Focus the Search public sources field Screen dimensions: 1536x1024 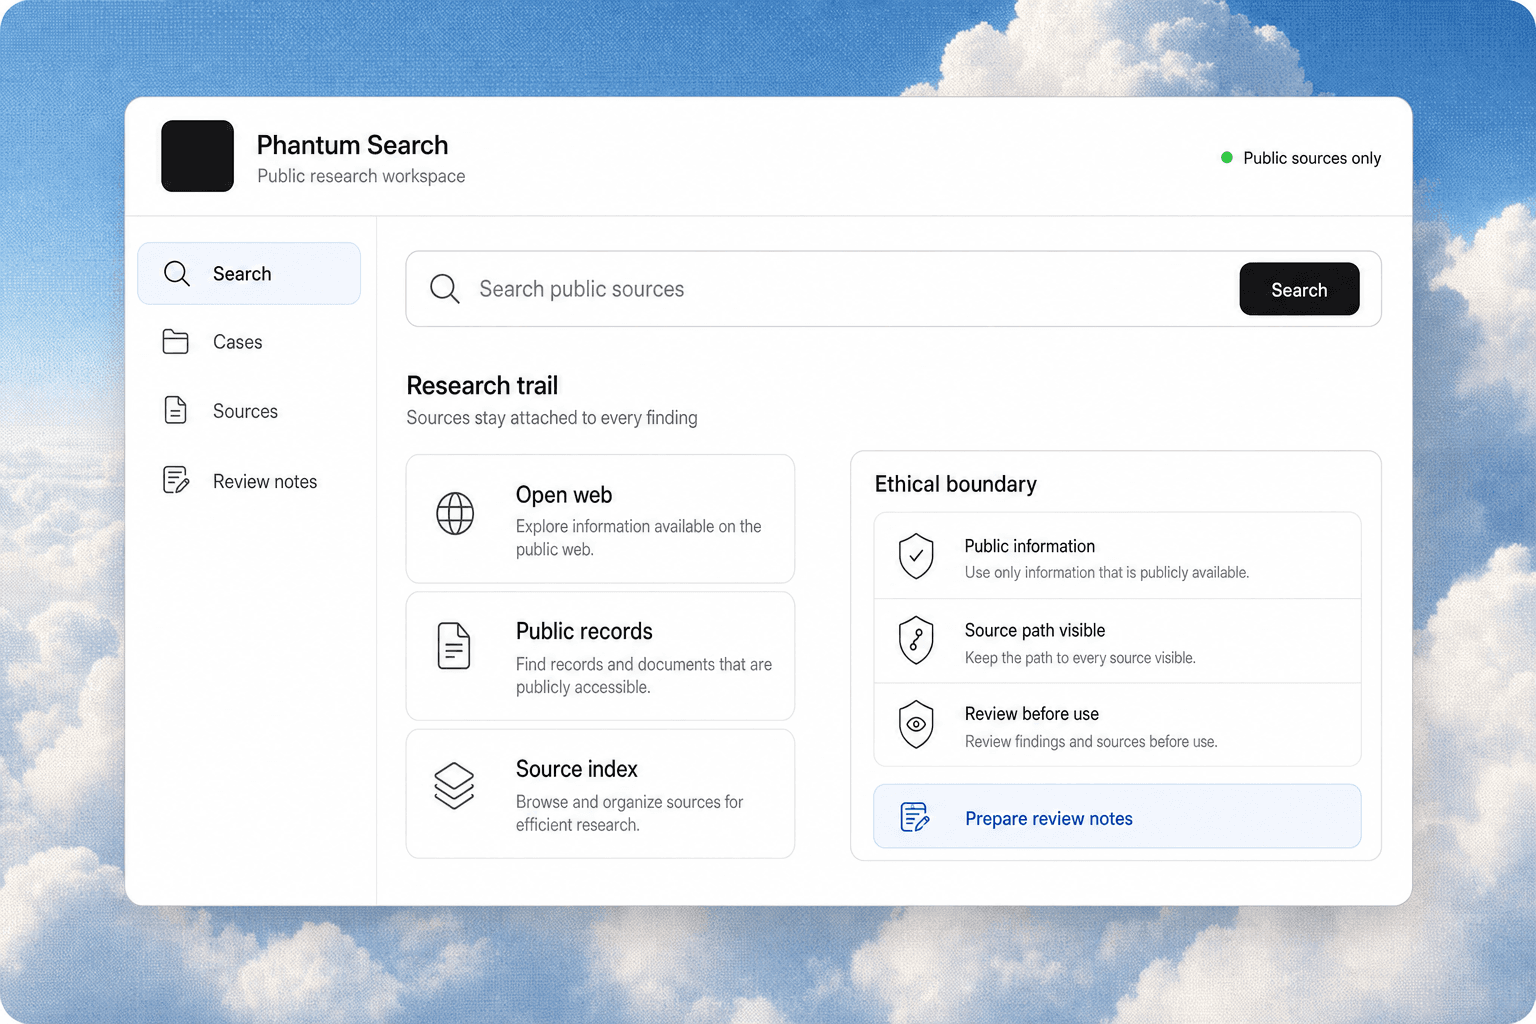click(820, 289)
